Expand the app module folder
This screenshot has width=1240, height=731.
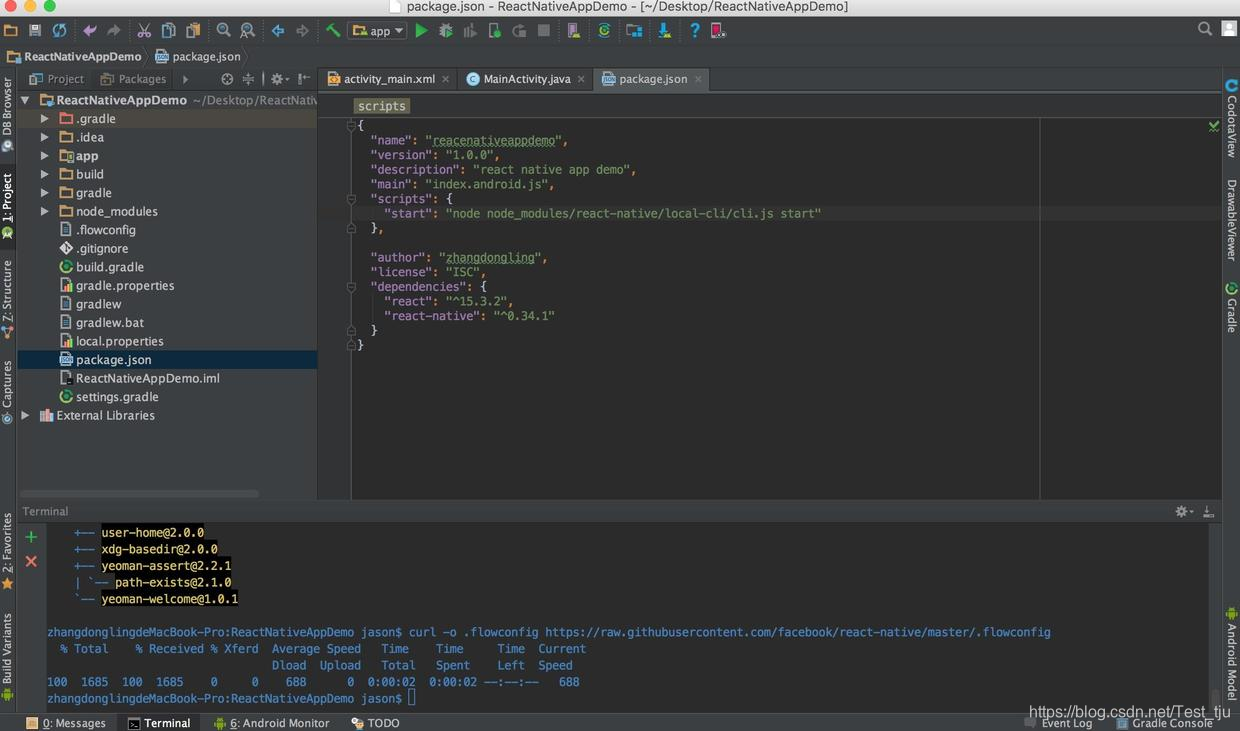(44, 156)
